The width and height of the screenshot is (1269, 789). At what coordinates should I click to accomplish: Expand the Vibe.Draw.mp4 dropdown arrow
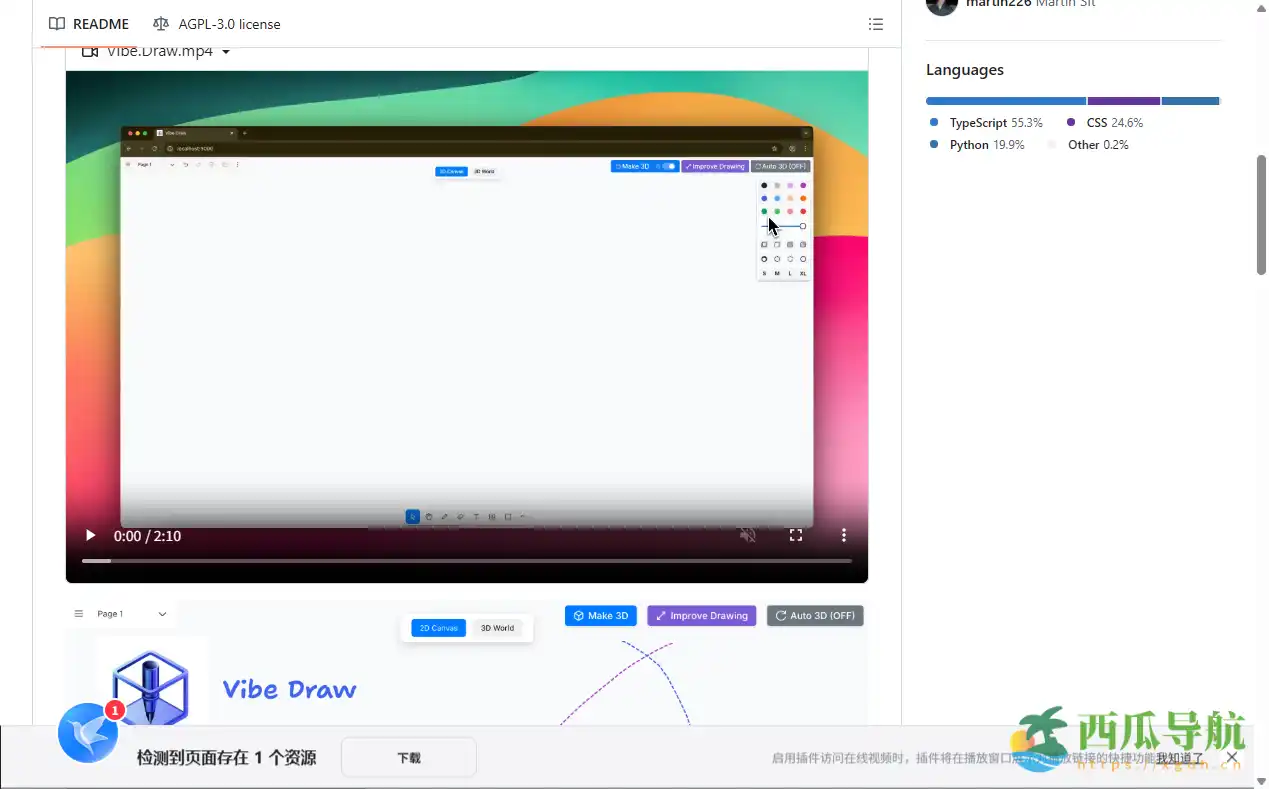[x=226, y=52]
